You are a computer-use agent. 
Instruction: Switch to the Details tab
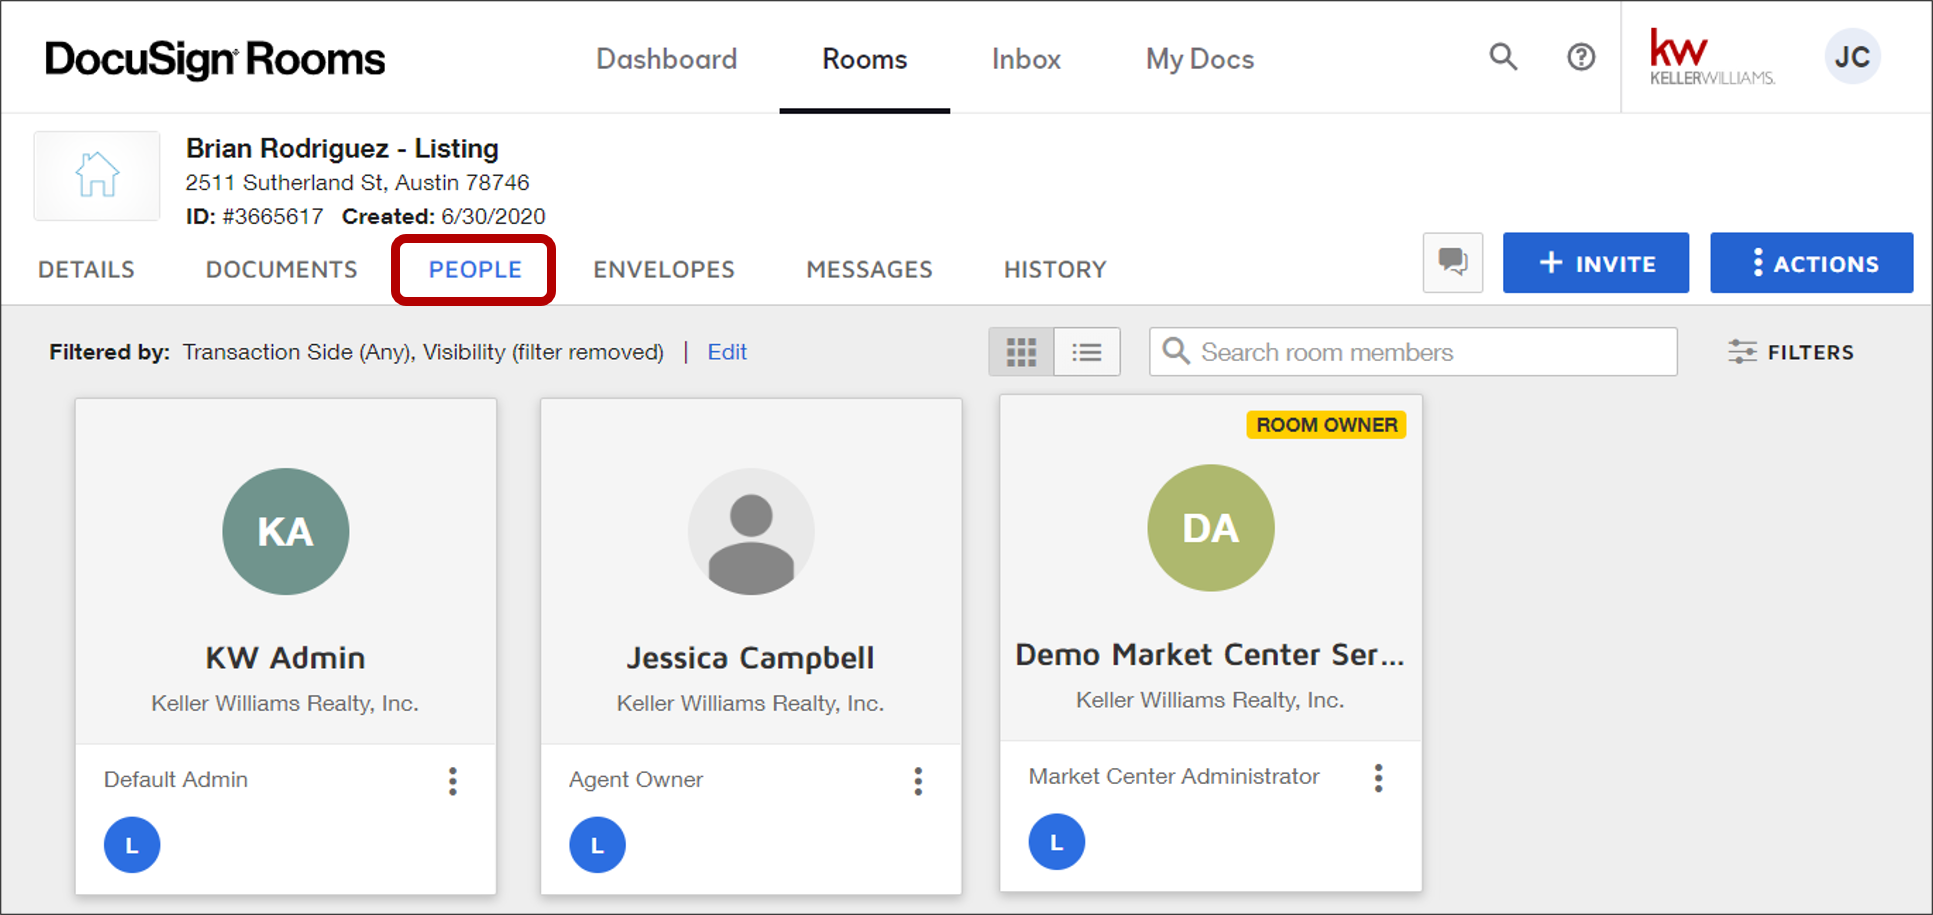(86, 269)
